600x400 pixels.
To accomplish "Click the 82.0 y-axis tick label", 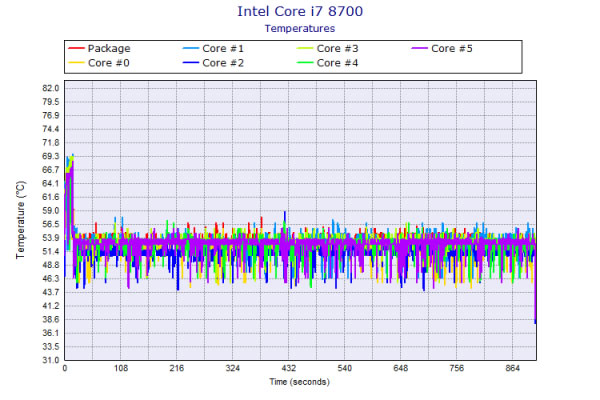I will tap(51, 88).
